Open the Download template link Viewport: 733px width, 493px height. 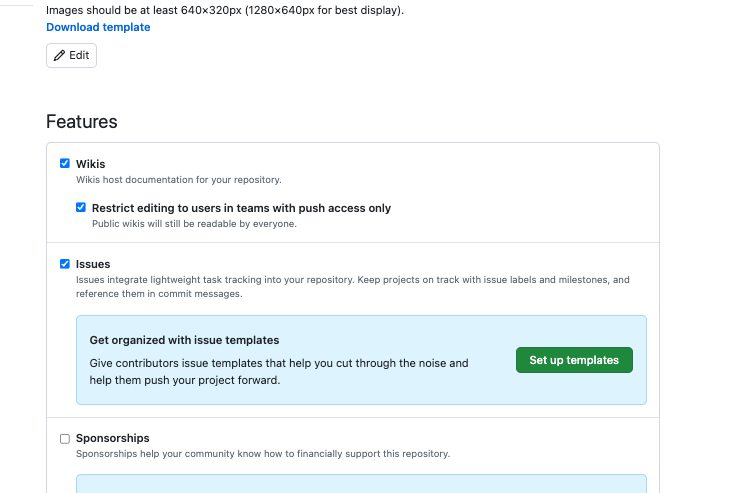98,27
